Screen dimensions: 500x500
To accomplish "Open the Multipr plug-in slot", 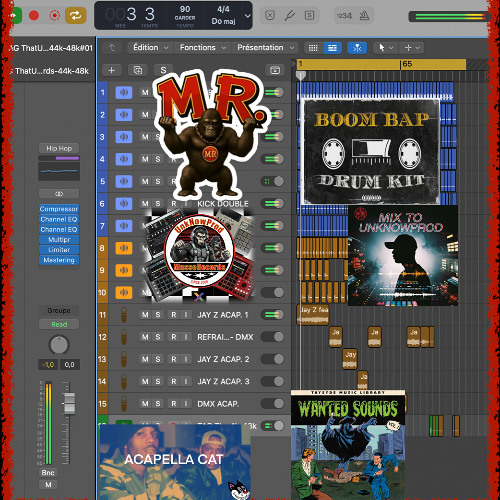I will click(x=59, y=240).
